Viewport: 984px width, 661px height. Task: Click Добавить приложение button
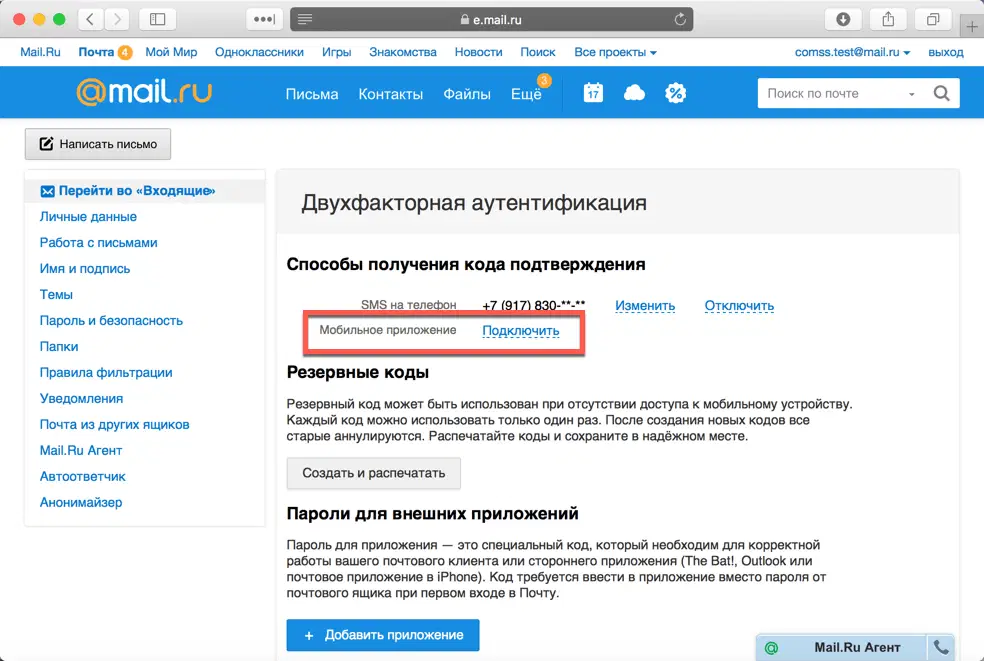click(383, 635)
